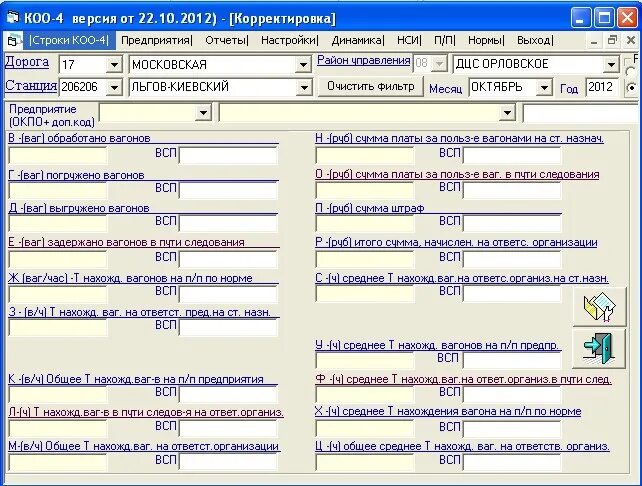Click ВСП field for О сумма платы
This screenshot has height=486, width=642.
tap(512, 190)
